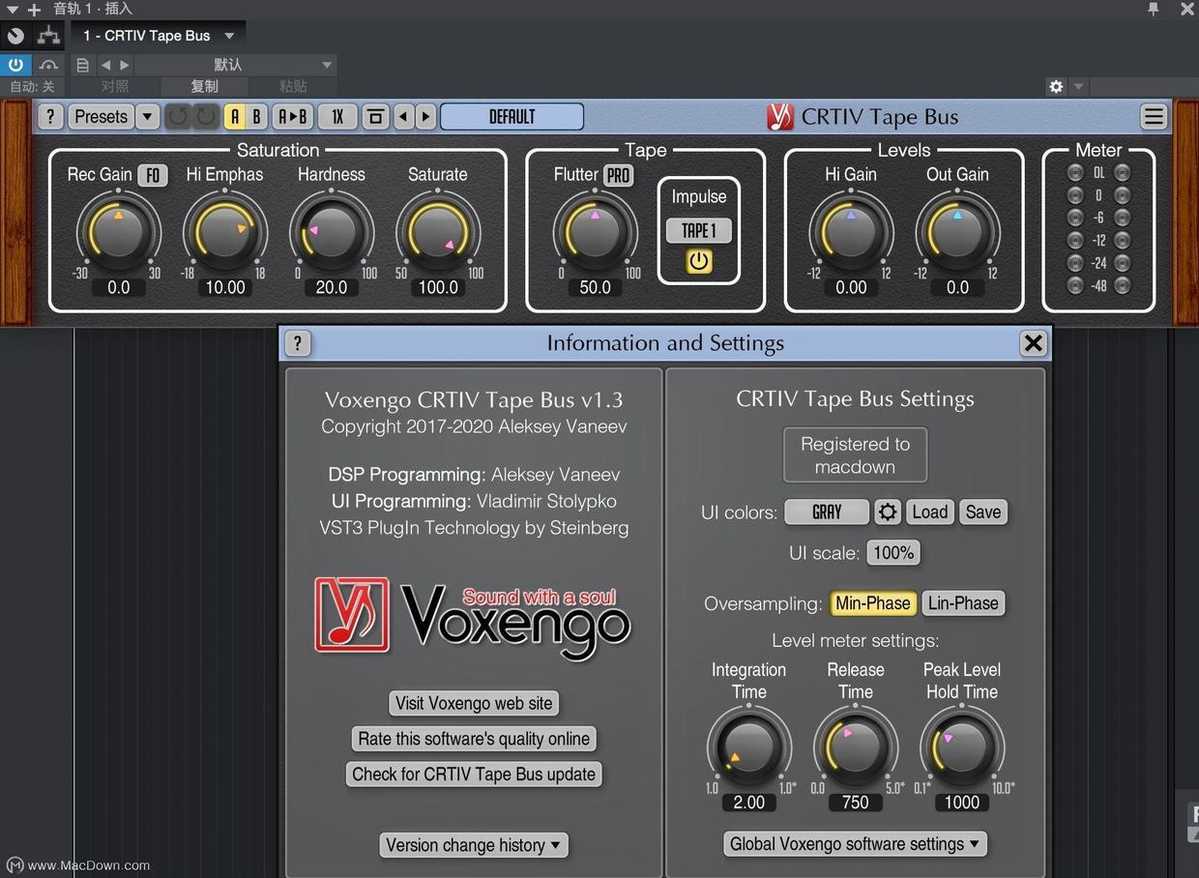Open the Presets dropdown arrow
This screenshot has height=878, width=1199.
(147, 117)
